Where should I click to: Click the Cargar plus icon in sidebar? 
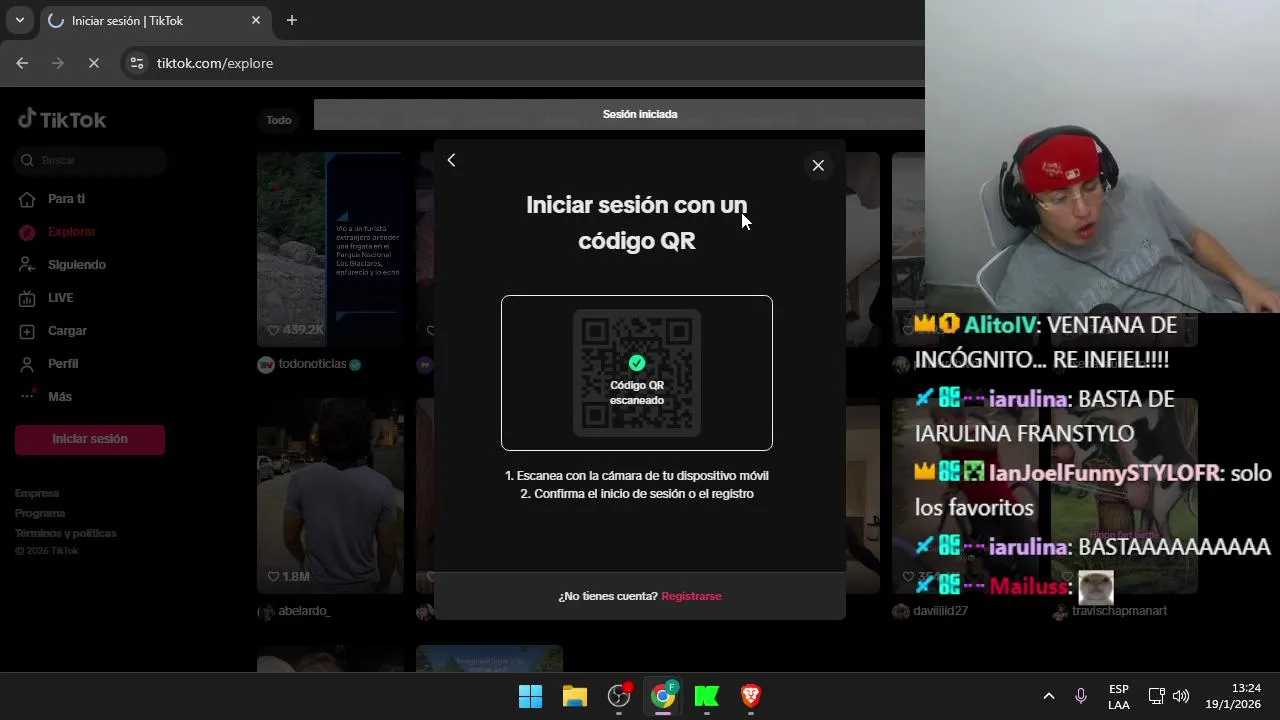pos(28,331)
